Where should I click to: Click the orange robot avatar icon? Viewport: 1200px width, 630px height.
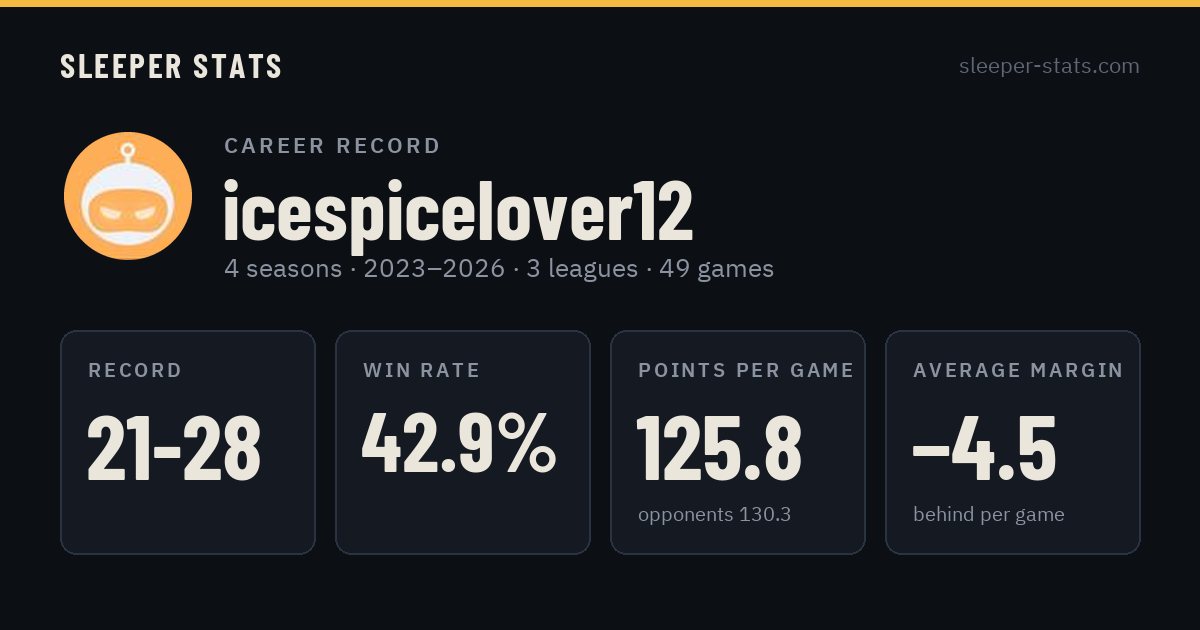click(128, 196)
